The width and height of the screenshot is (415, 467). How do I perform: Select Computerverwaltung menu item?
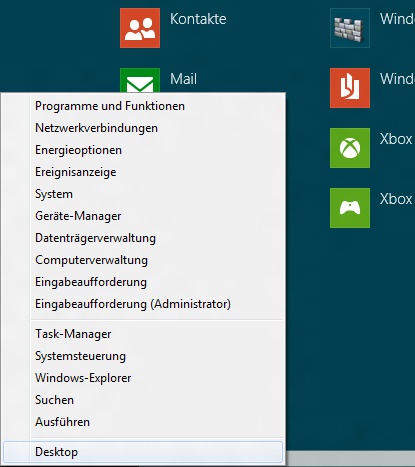[143, 260]
